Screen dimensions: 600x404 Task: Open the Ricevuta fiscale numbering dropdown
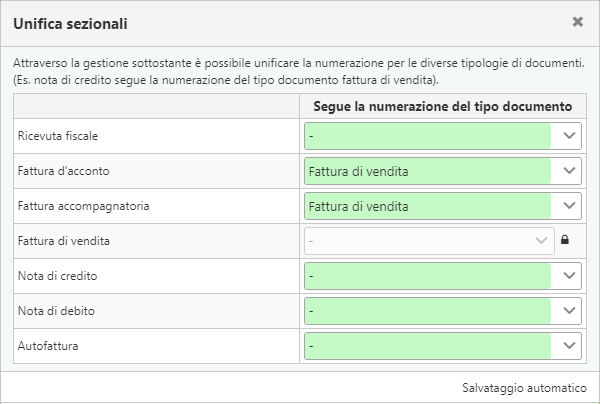click(x=443, y=136)
